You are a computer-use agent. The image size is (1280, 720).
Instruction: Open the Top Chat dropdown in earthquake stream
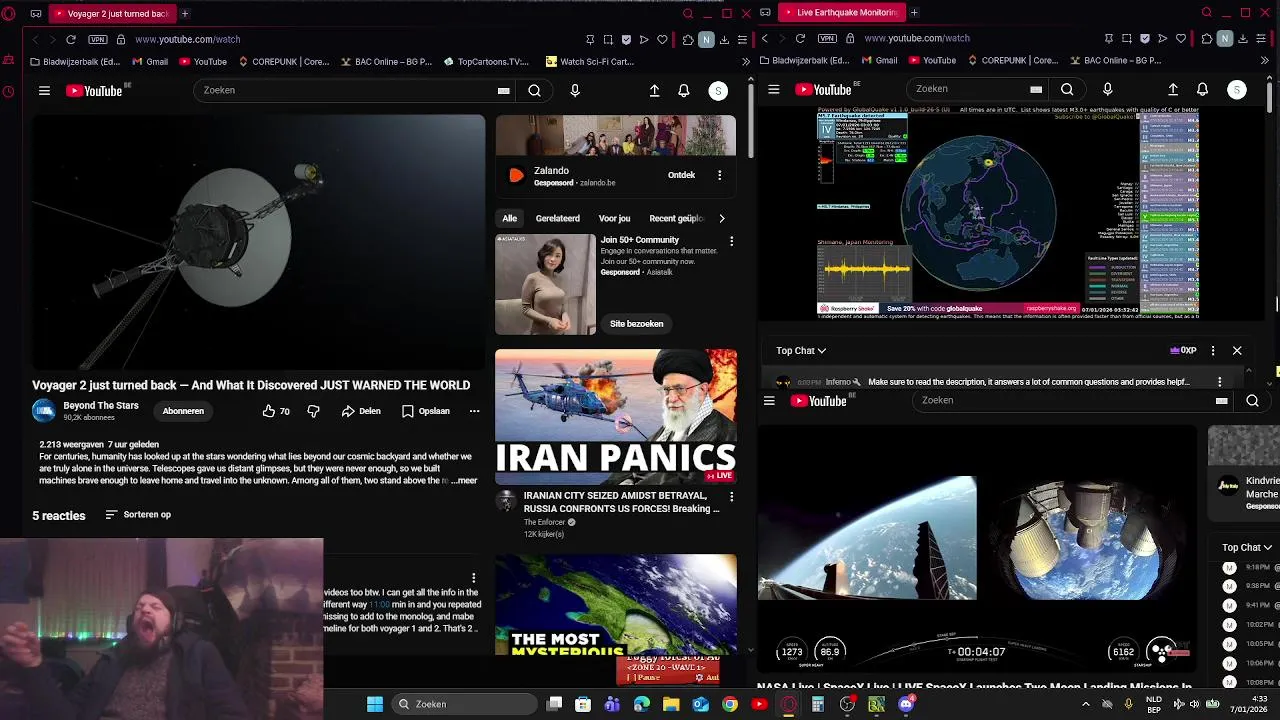[x=801, y=351]
